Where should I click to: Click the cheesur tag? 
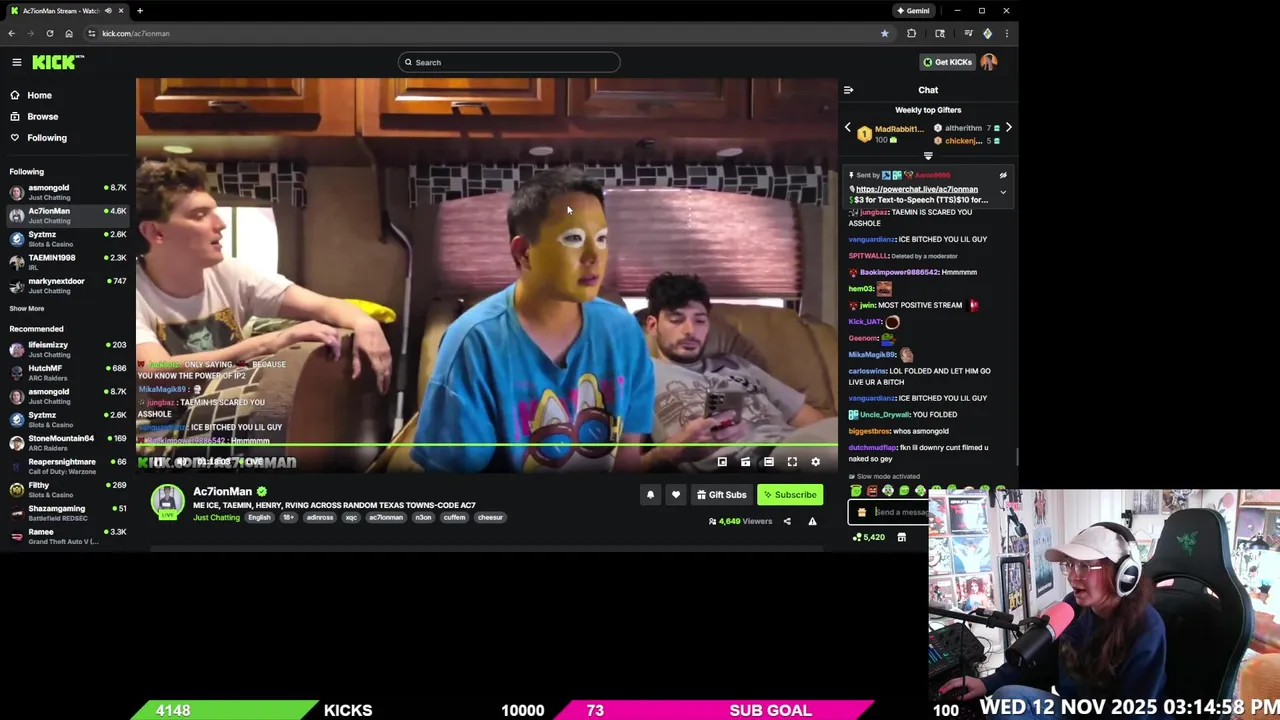[490, 517]
